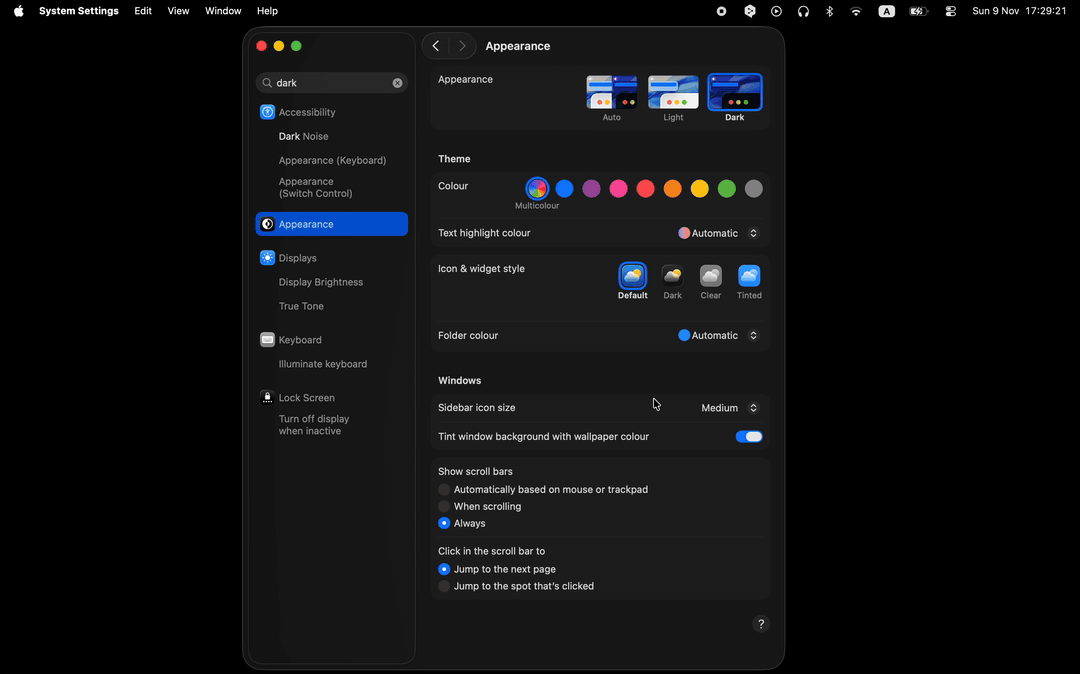Select the Default icon & widget style
Viewport: 1080px width, 674px height.
[632, 282]
